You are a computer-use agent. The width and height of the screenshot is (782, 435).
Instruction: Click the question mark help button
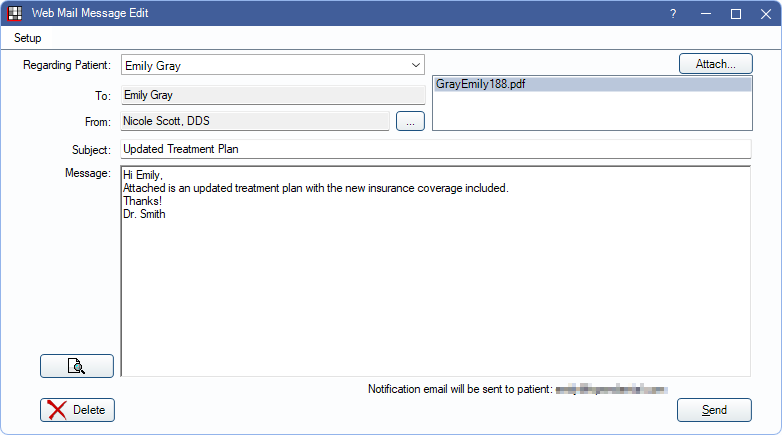tap(672, 14)
